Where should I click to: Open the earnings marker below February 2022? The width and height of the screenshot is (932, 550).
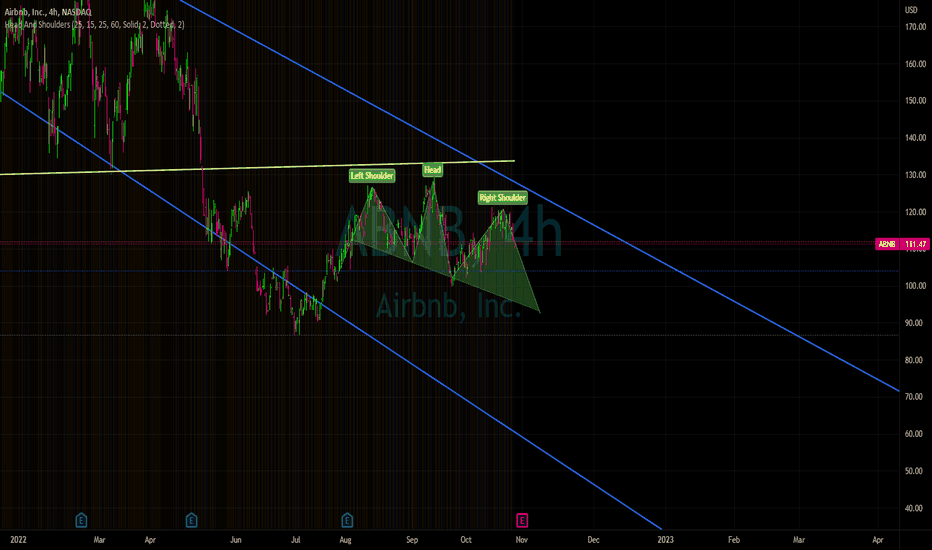coord(81,521)
